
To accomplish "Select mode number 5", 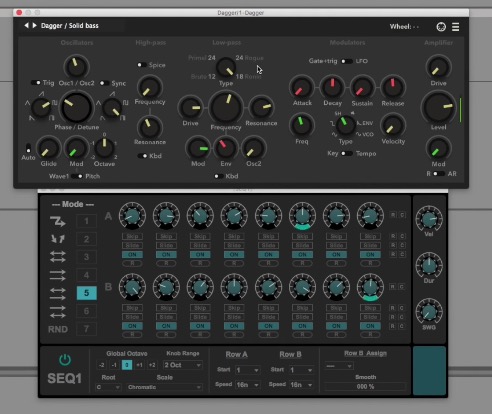I will 86,293.
